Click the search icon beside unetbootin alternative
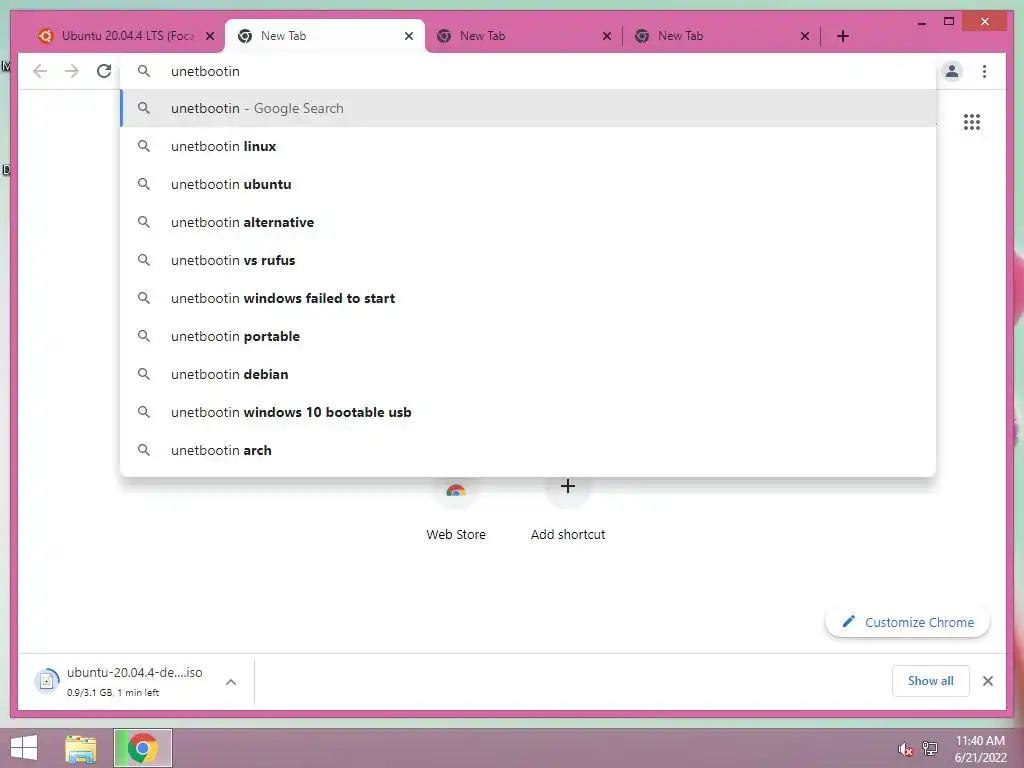 pos(144,222)
